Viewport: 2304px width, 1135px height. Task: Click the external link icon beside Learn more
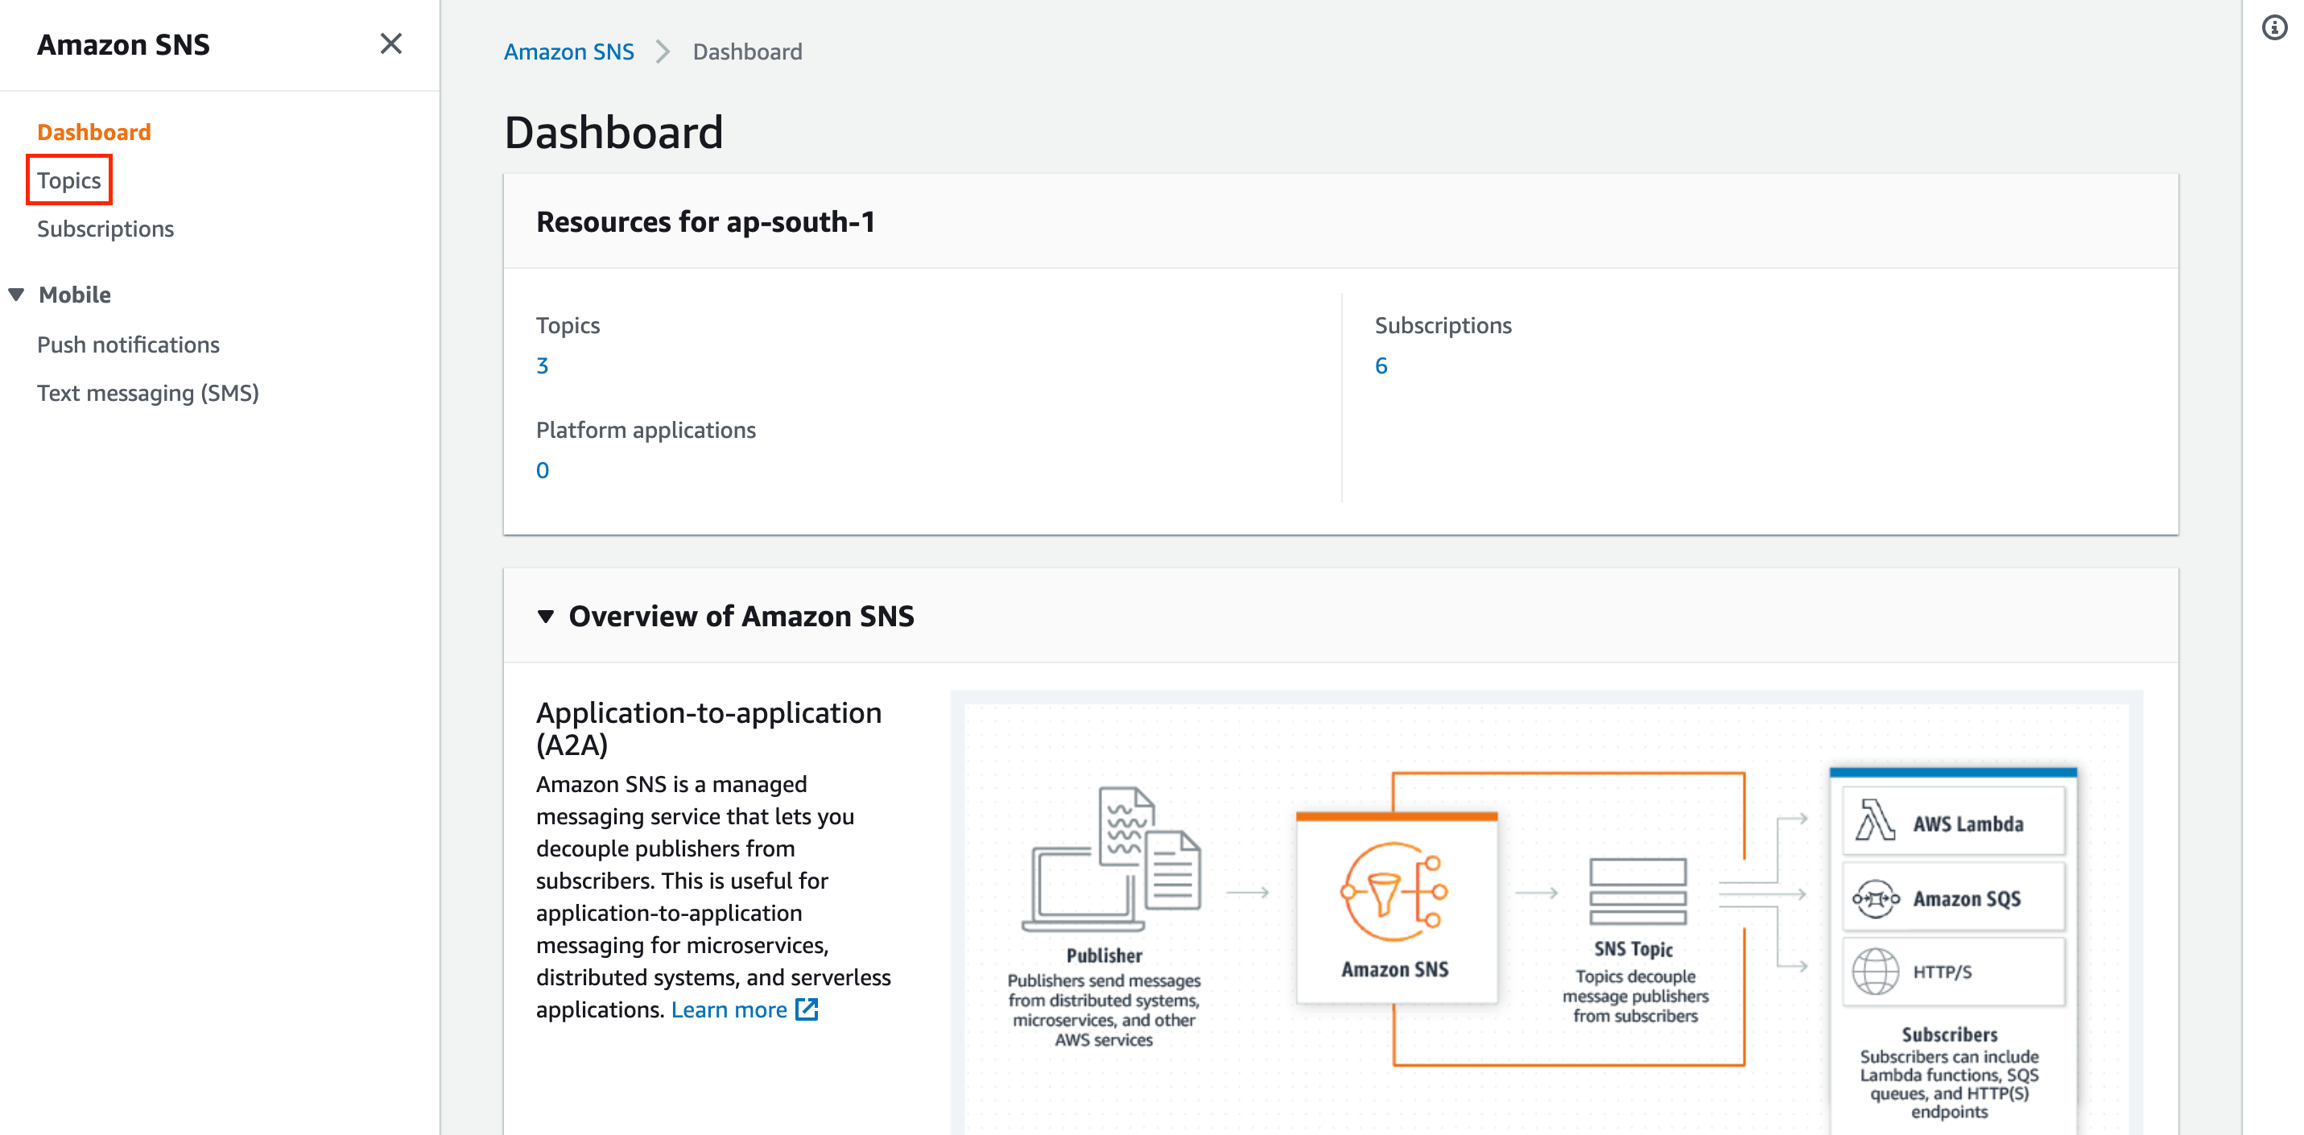point(807,1010)
